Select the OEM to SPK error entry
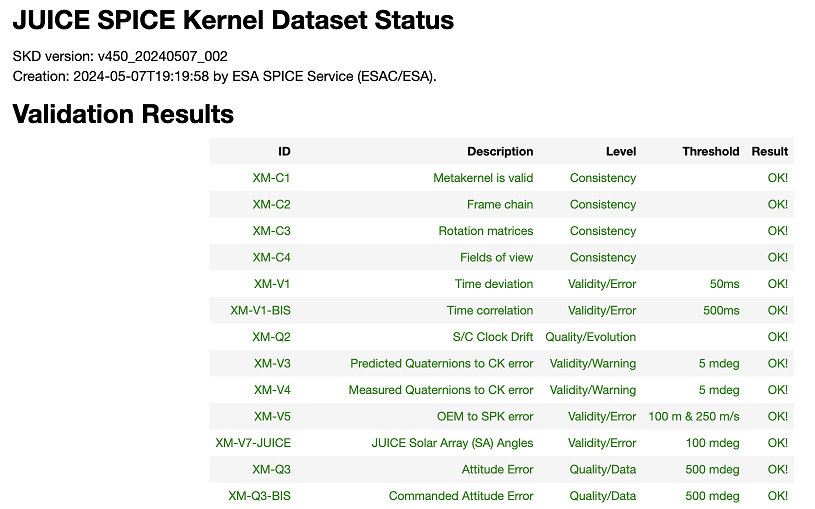 (485, 416)
